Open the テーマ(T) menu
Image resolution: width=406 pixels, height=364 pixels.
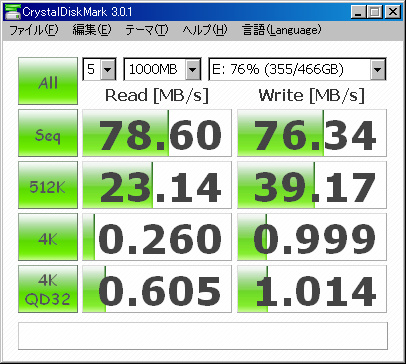point(147,30)
